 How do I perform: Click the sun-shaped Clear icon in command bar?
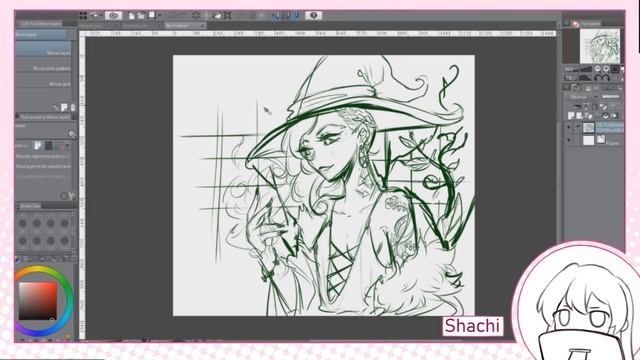click(x=196, y=16)
